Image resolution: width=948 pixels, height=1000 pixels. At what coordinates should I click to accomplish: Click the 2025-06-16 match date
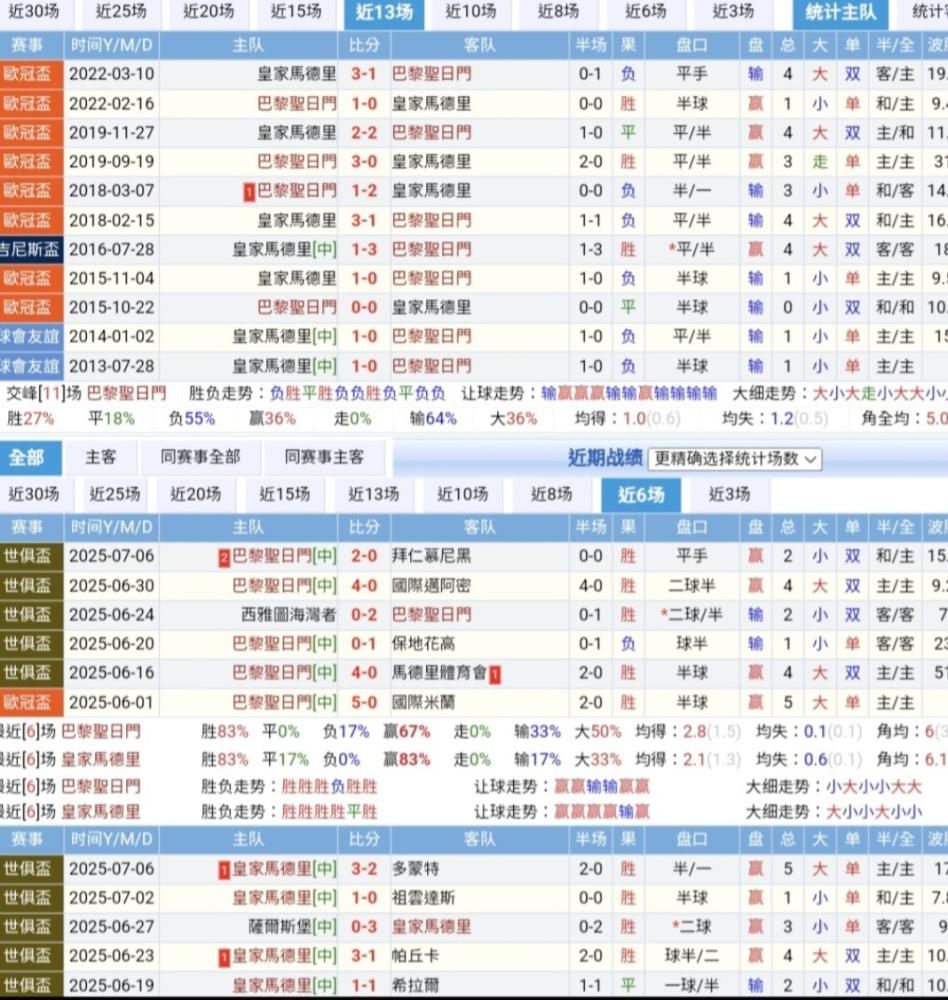coord(112,673)
